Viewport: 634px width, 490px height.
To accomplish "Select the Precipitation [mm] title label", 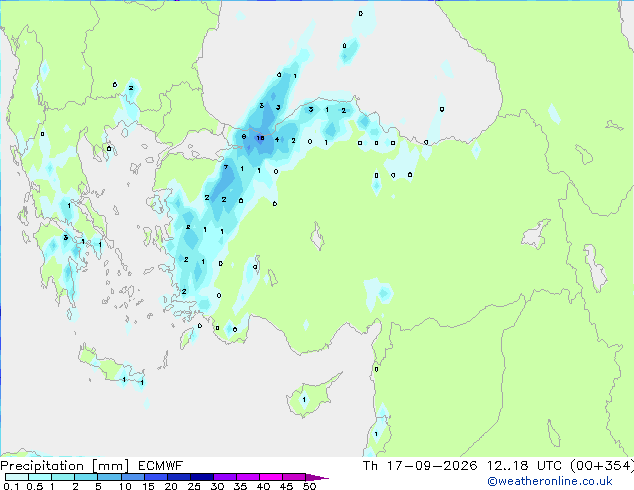I will pos(65,466).
